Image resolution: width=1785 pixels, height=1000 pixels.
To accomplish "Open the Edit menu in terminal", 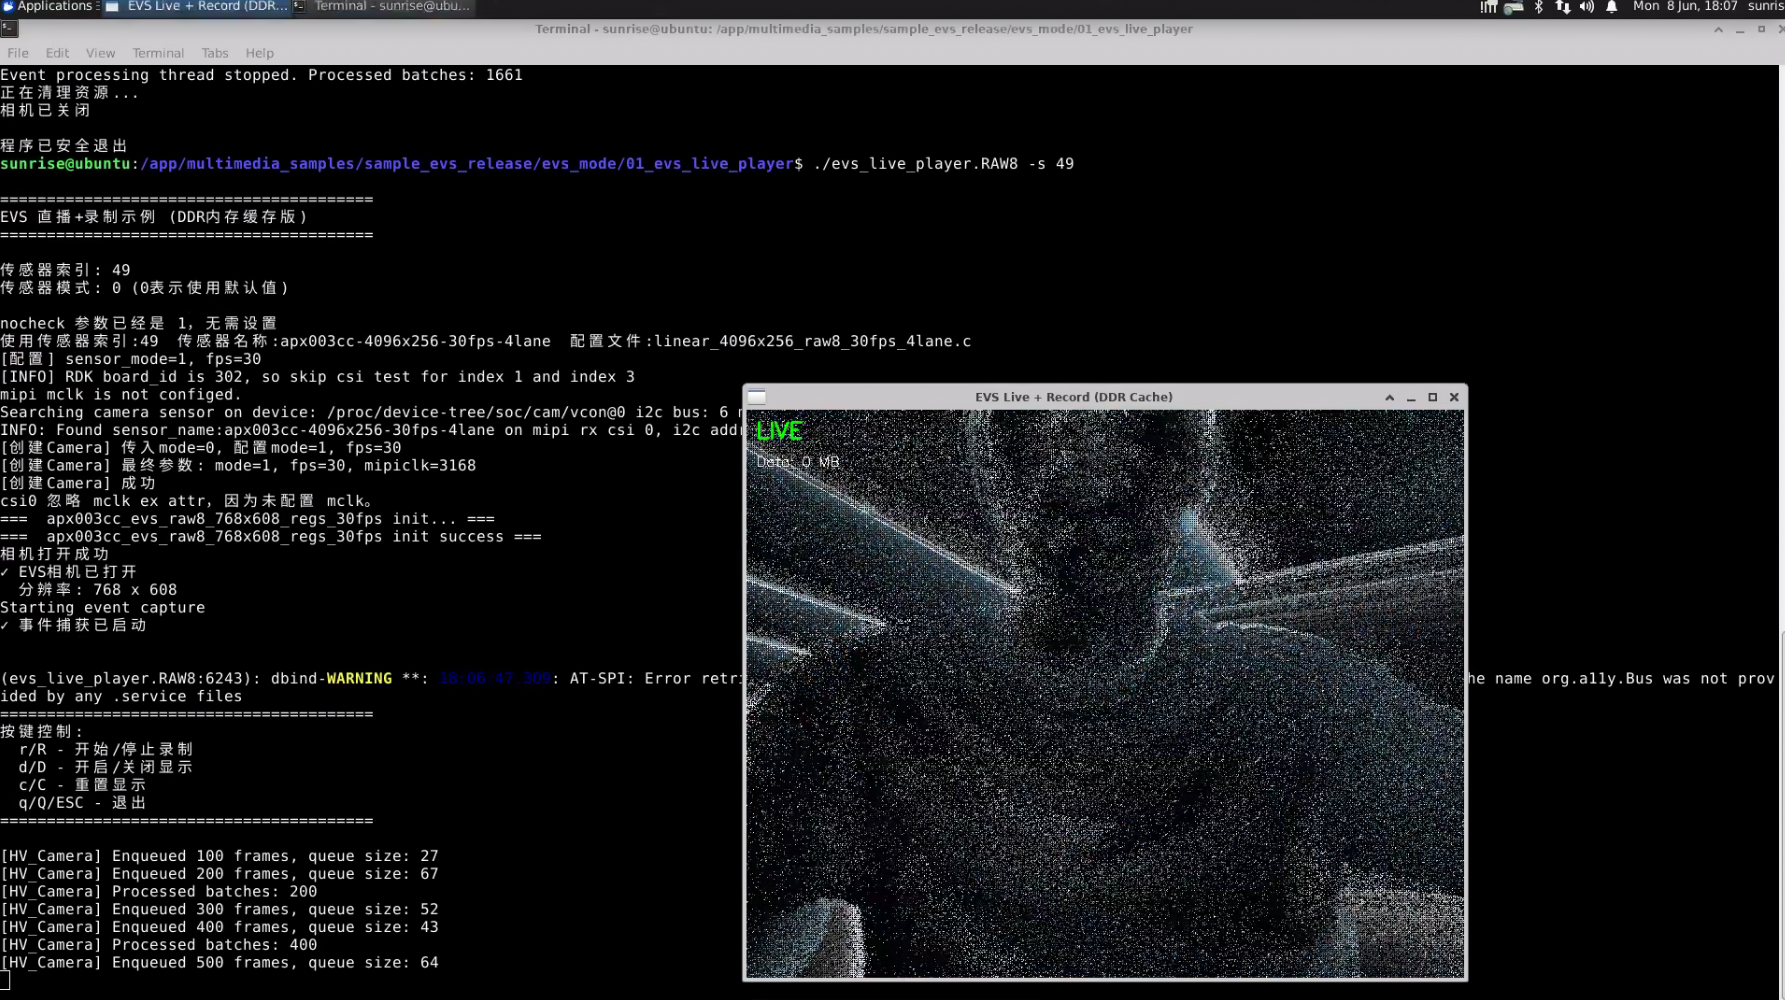I will tap(57, 53).
